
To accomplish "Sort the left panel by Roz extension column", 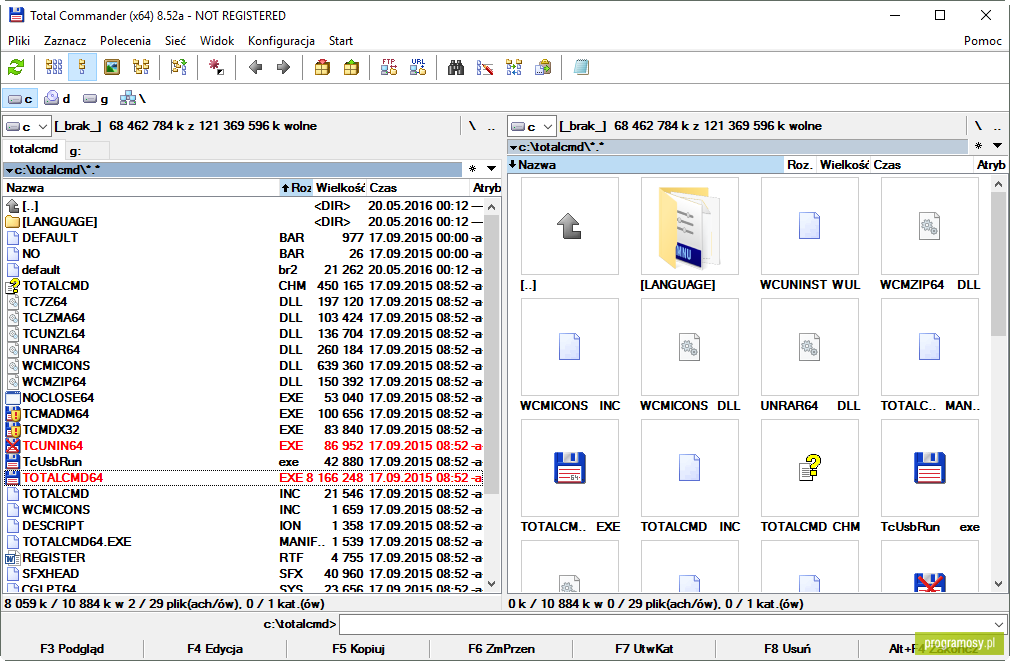I will (x=296, y=188).
